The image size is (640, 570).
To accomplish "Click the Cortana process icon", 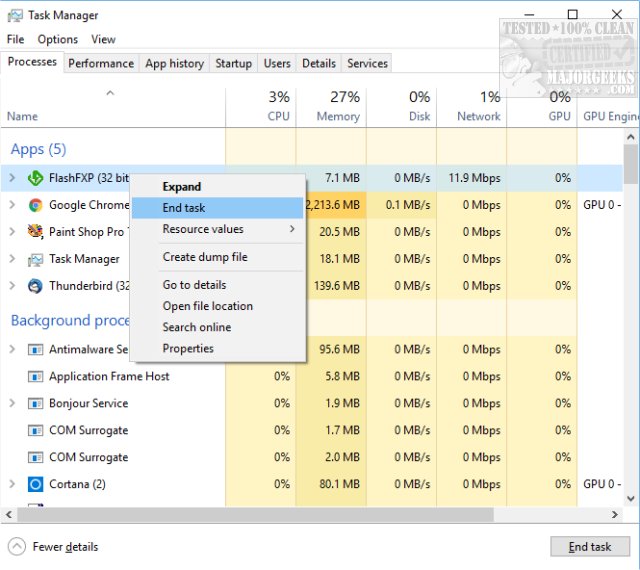I will (x=35, y=484).
